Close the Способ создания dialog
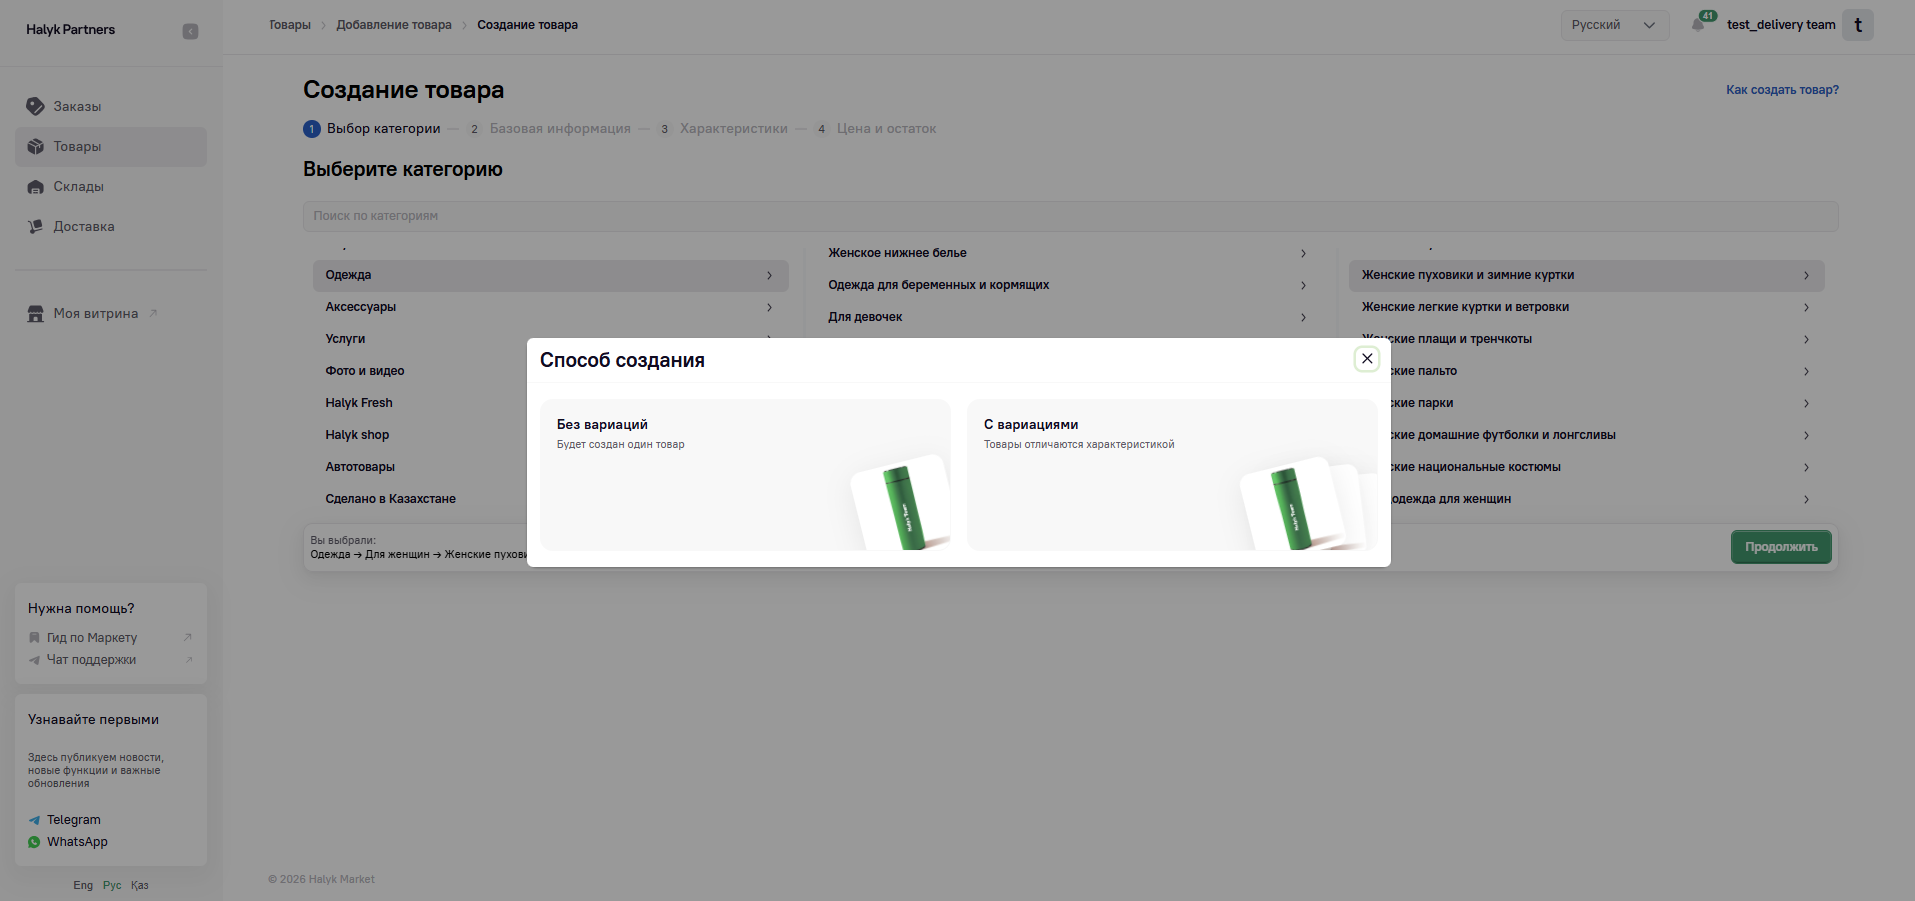 point(1367,359)
